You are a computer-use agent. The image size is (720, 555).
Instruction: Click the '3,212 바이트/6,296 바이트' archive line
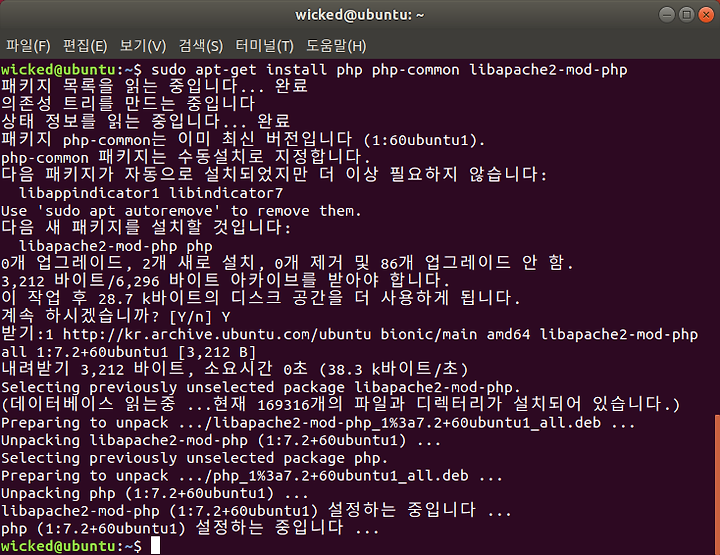(225, 281)
